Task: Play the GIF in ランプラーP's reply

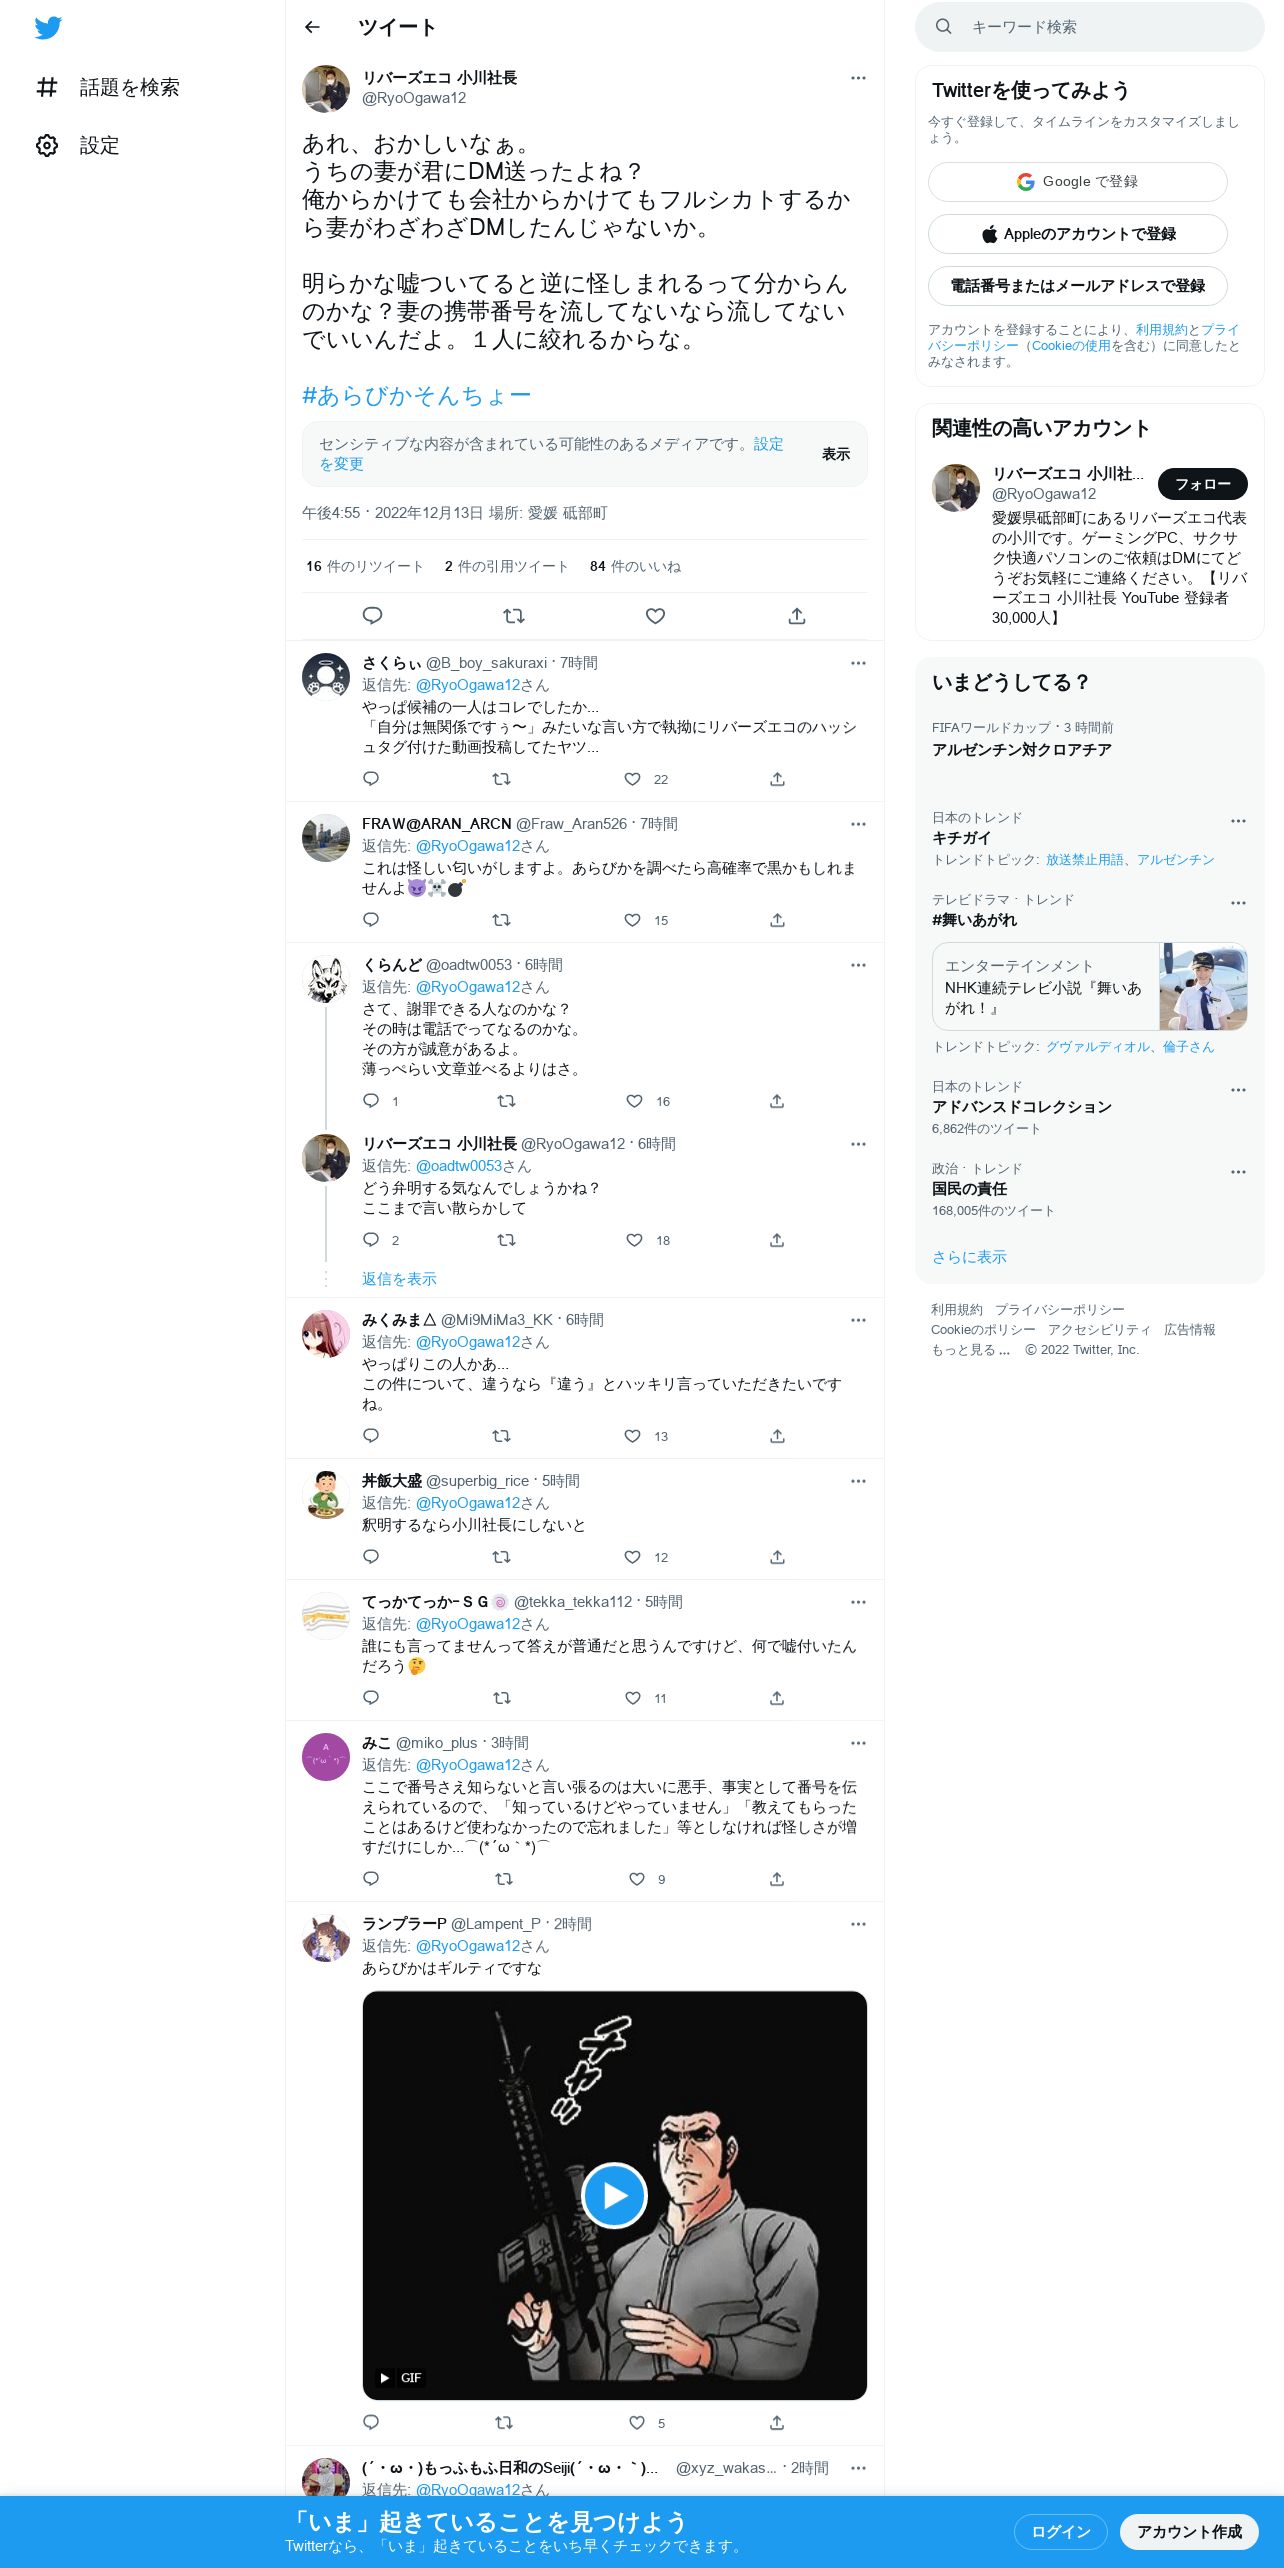Action: 614,2195
